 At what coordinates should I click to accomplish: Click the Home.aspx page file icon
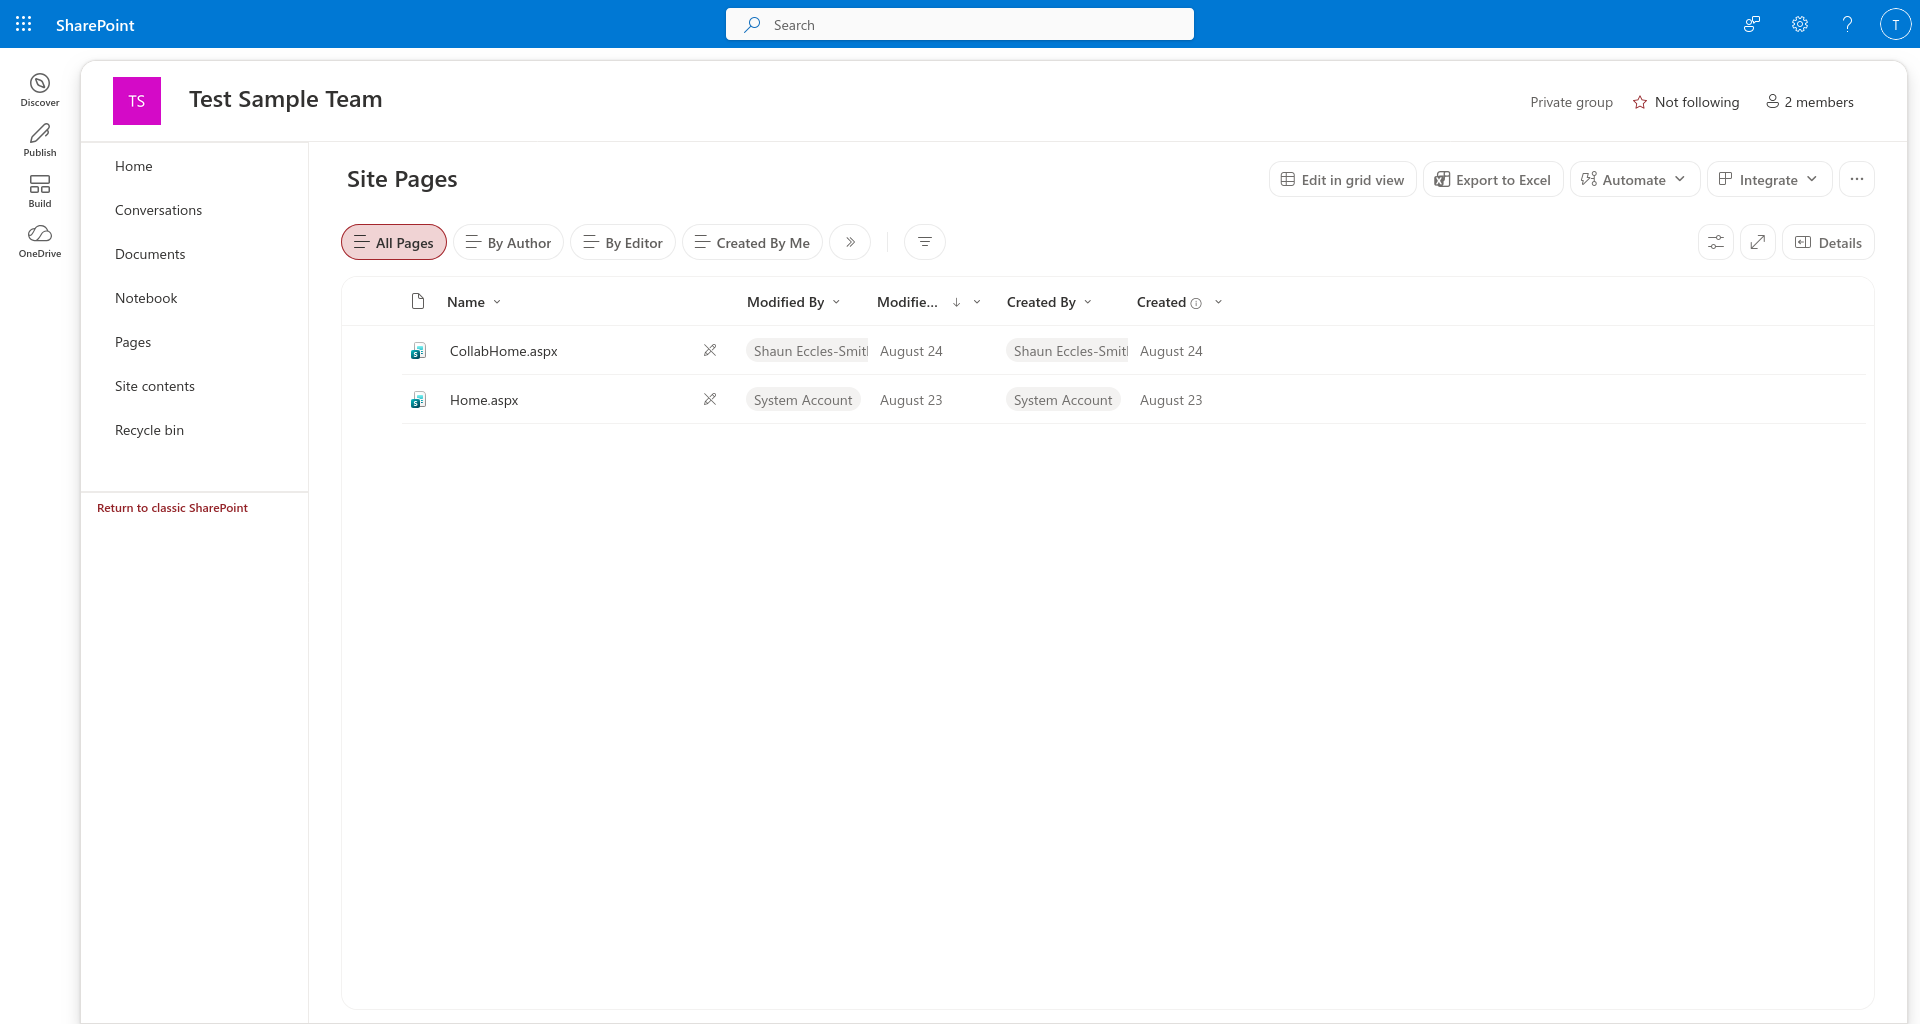(x=419, y=400)
